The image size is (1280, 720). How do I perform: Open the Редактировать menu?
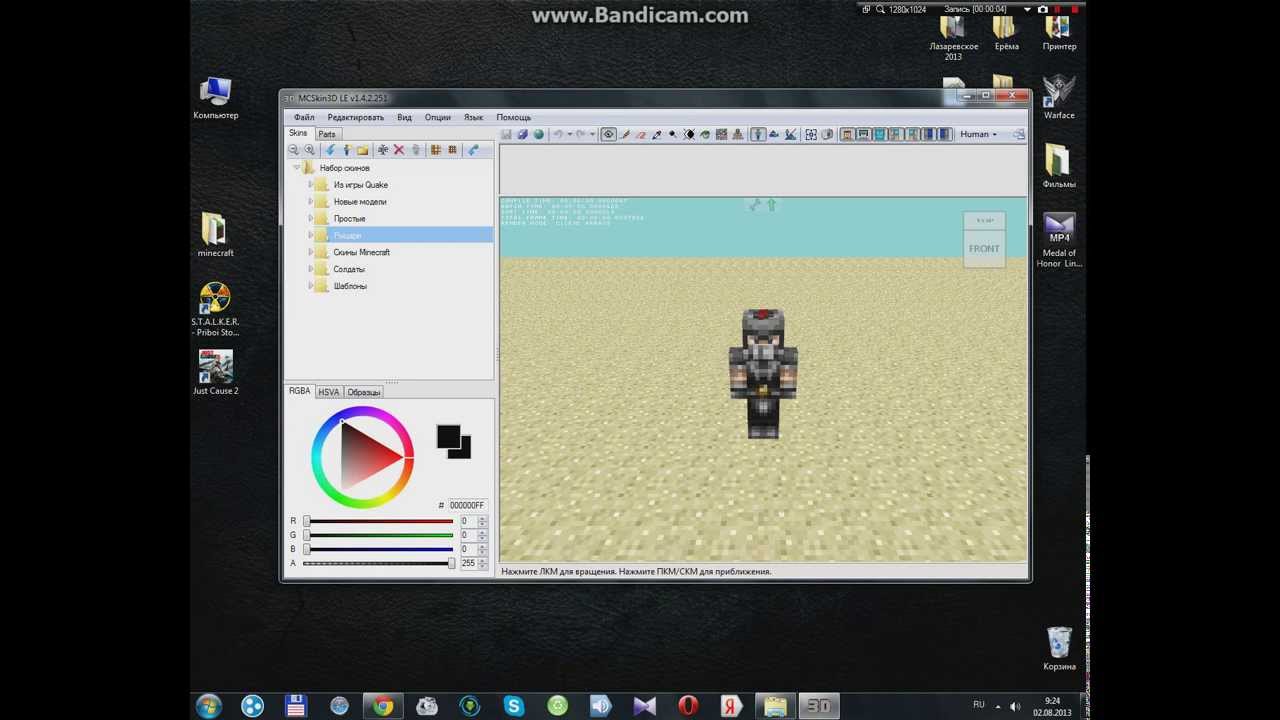pos(356,117)
